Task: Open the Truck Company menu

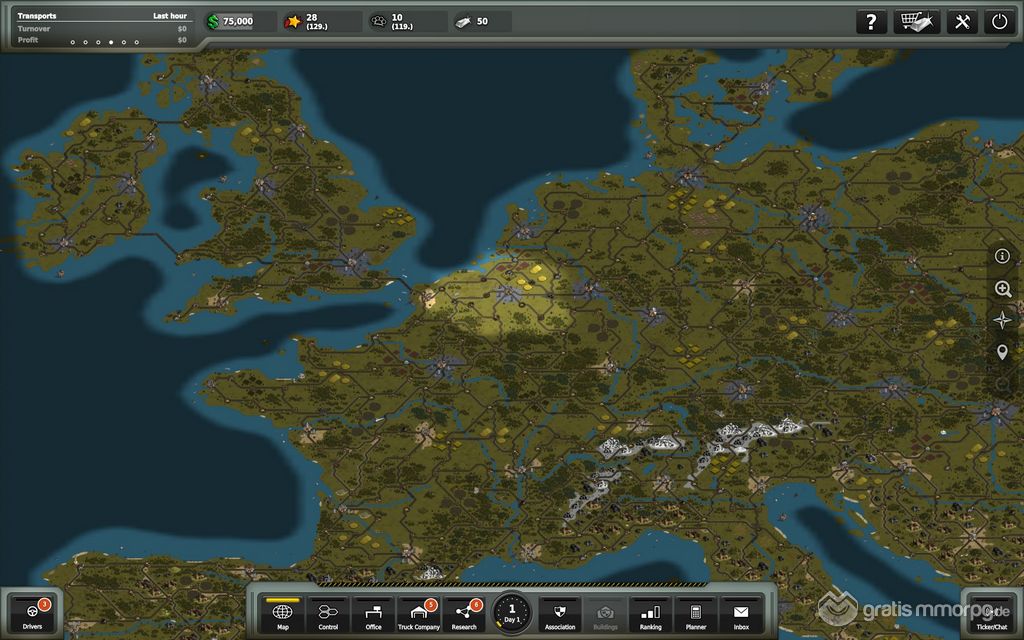Action: (419, 614)
